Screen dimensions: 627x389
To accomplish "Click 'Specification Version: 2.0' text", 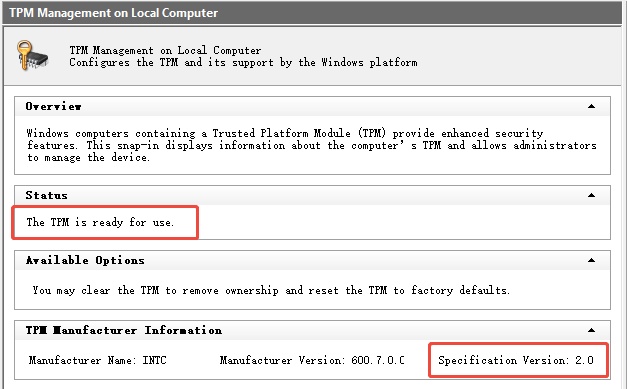I will (515, 360).
